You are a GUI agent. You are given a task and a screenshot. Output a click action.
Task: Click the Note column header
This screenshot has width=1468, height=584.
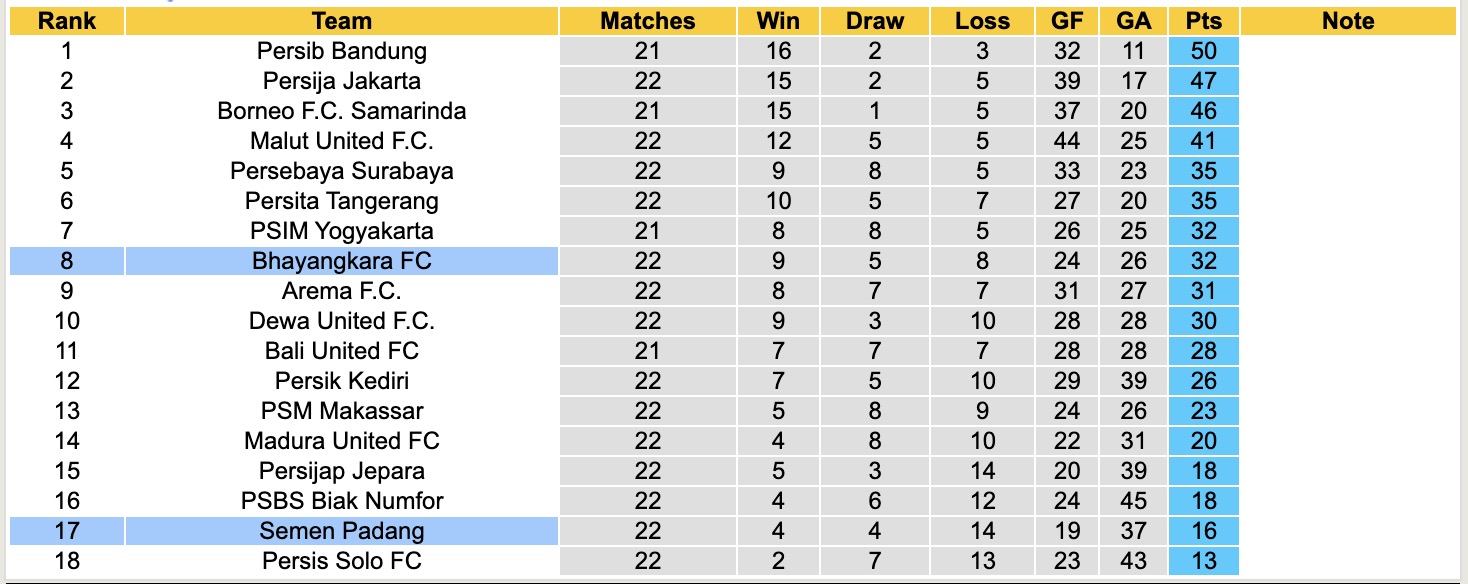(x=1348, y=21)
